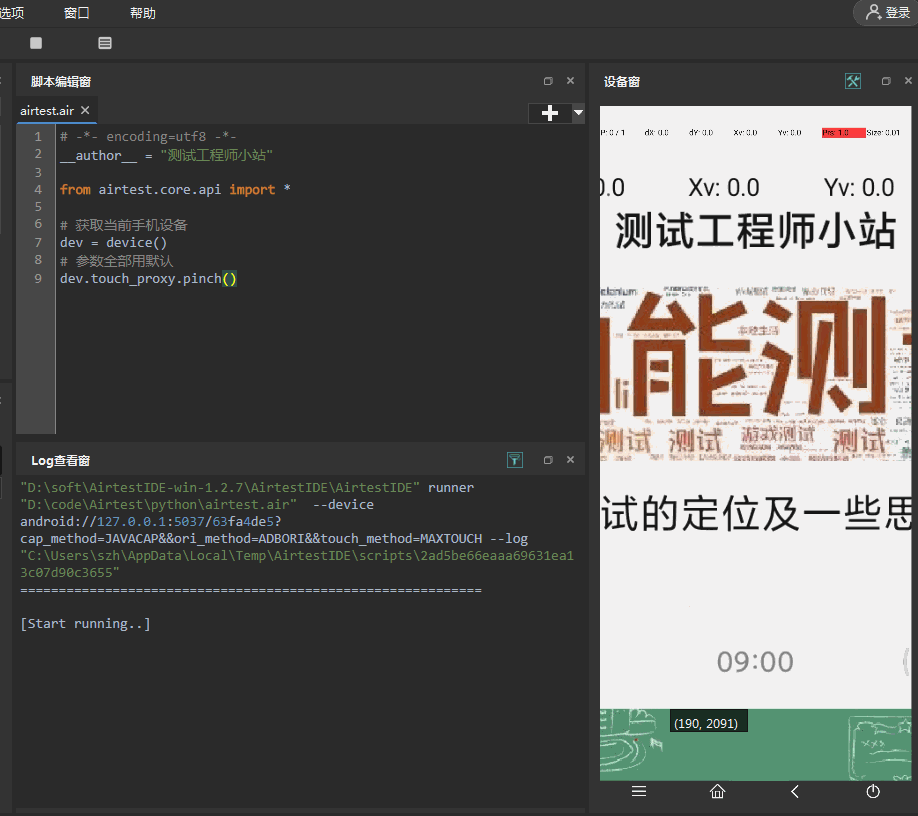Expand the new script dropdown arrow
The width and height of the screenshot is (918, 816).
[578, 113]
